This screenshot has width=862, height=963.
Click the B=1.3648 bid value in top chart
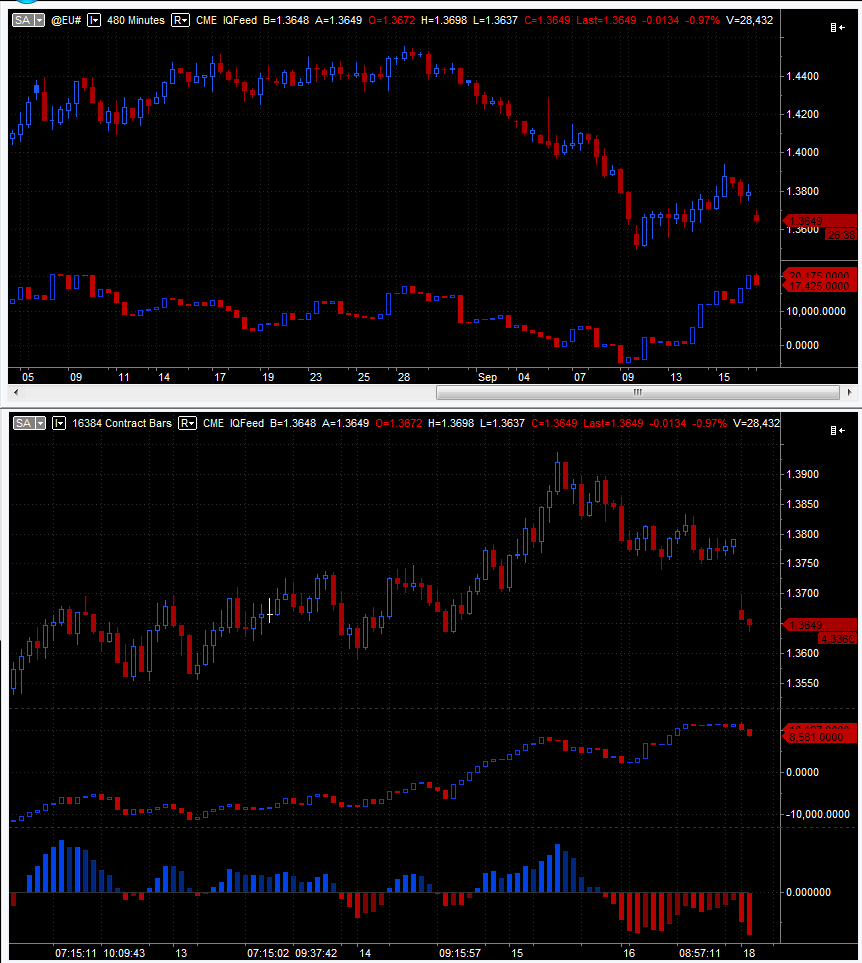tap(286, 20)
